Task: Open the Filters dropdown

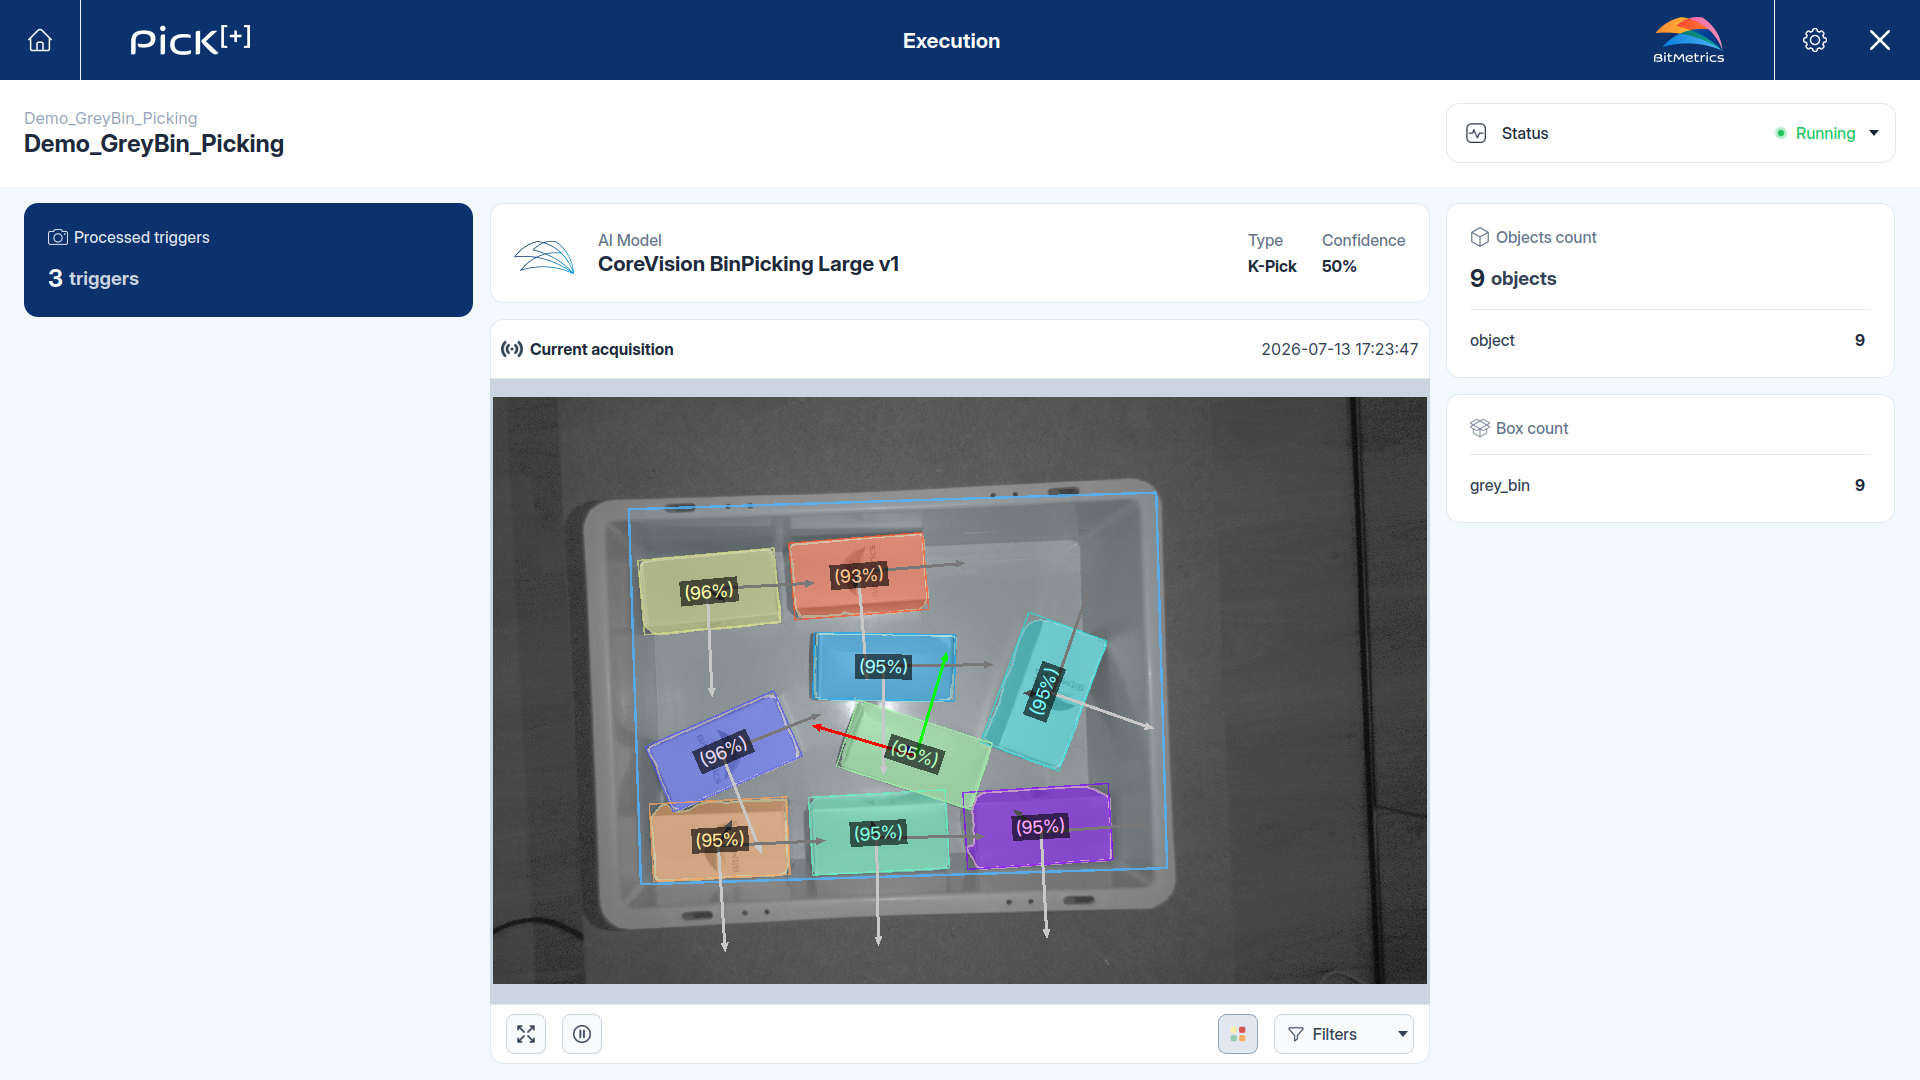Action: click(x=1343, y=1034)
